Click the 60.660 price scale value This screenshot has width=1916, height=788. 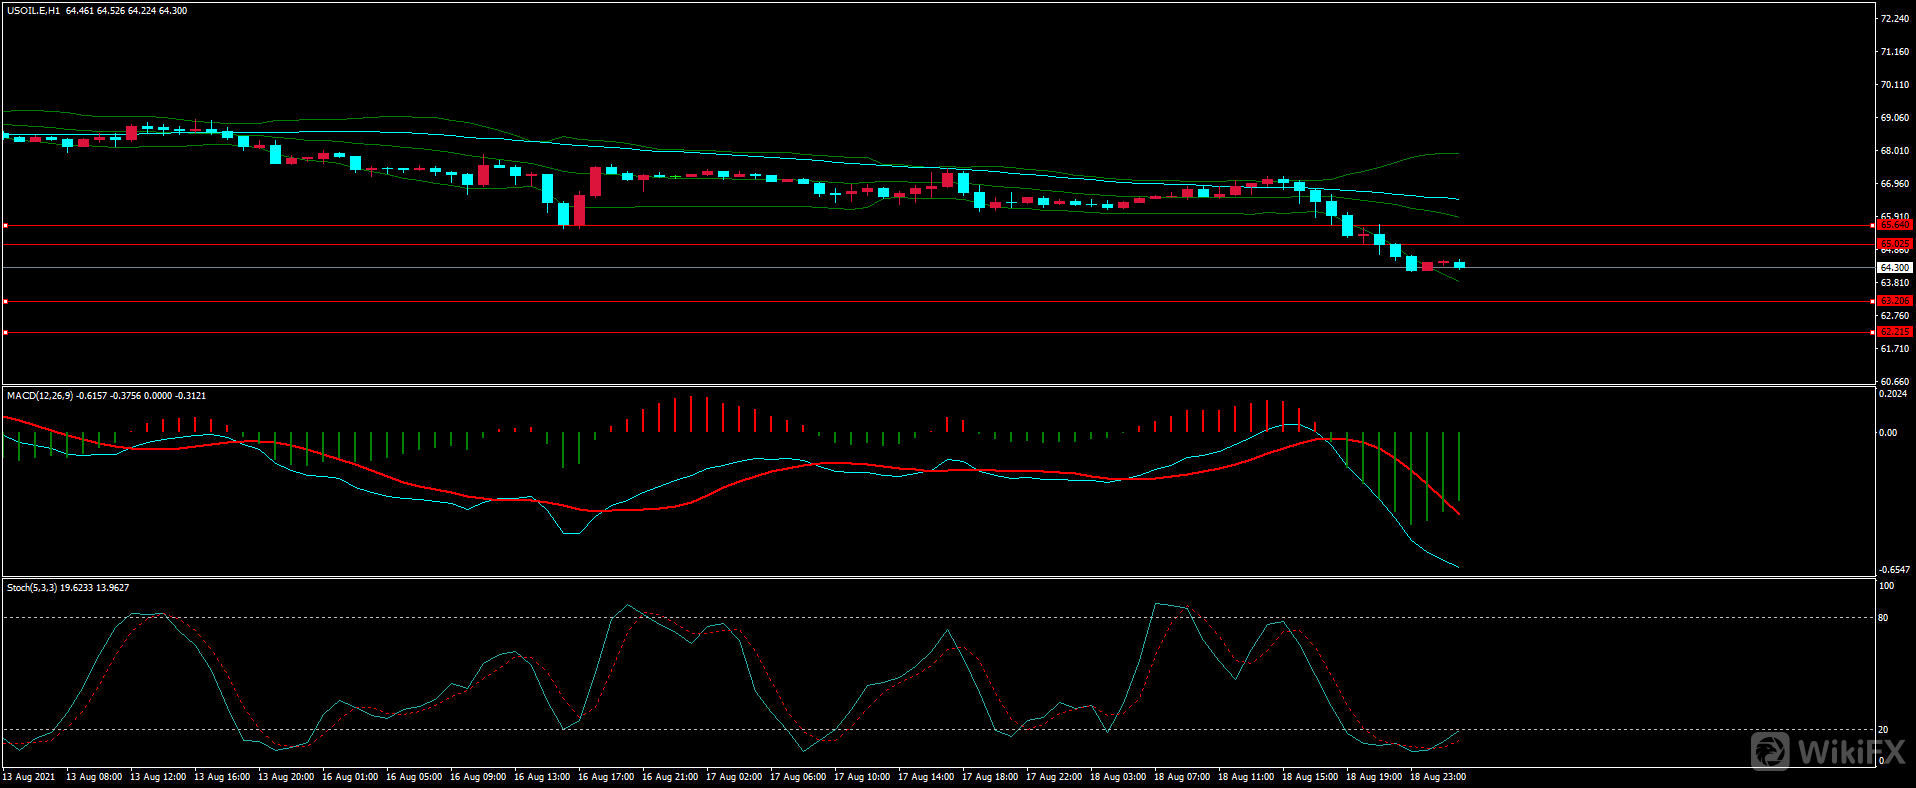(1894, 381)
